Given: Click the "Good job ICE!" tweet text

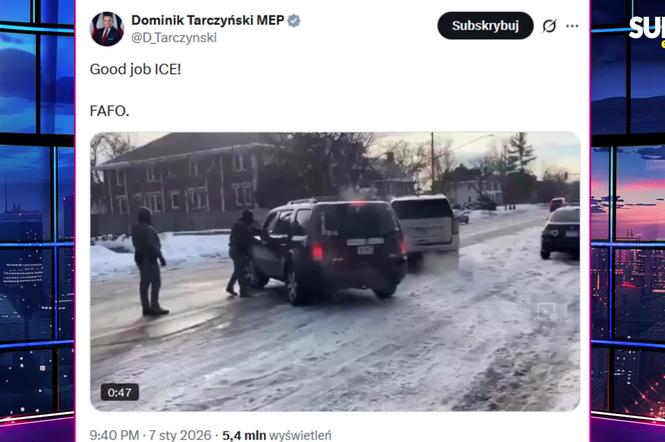Looking at the screenshot, I should tap(135, 69).
